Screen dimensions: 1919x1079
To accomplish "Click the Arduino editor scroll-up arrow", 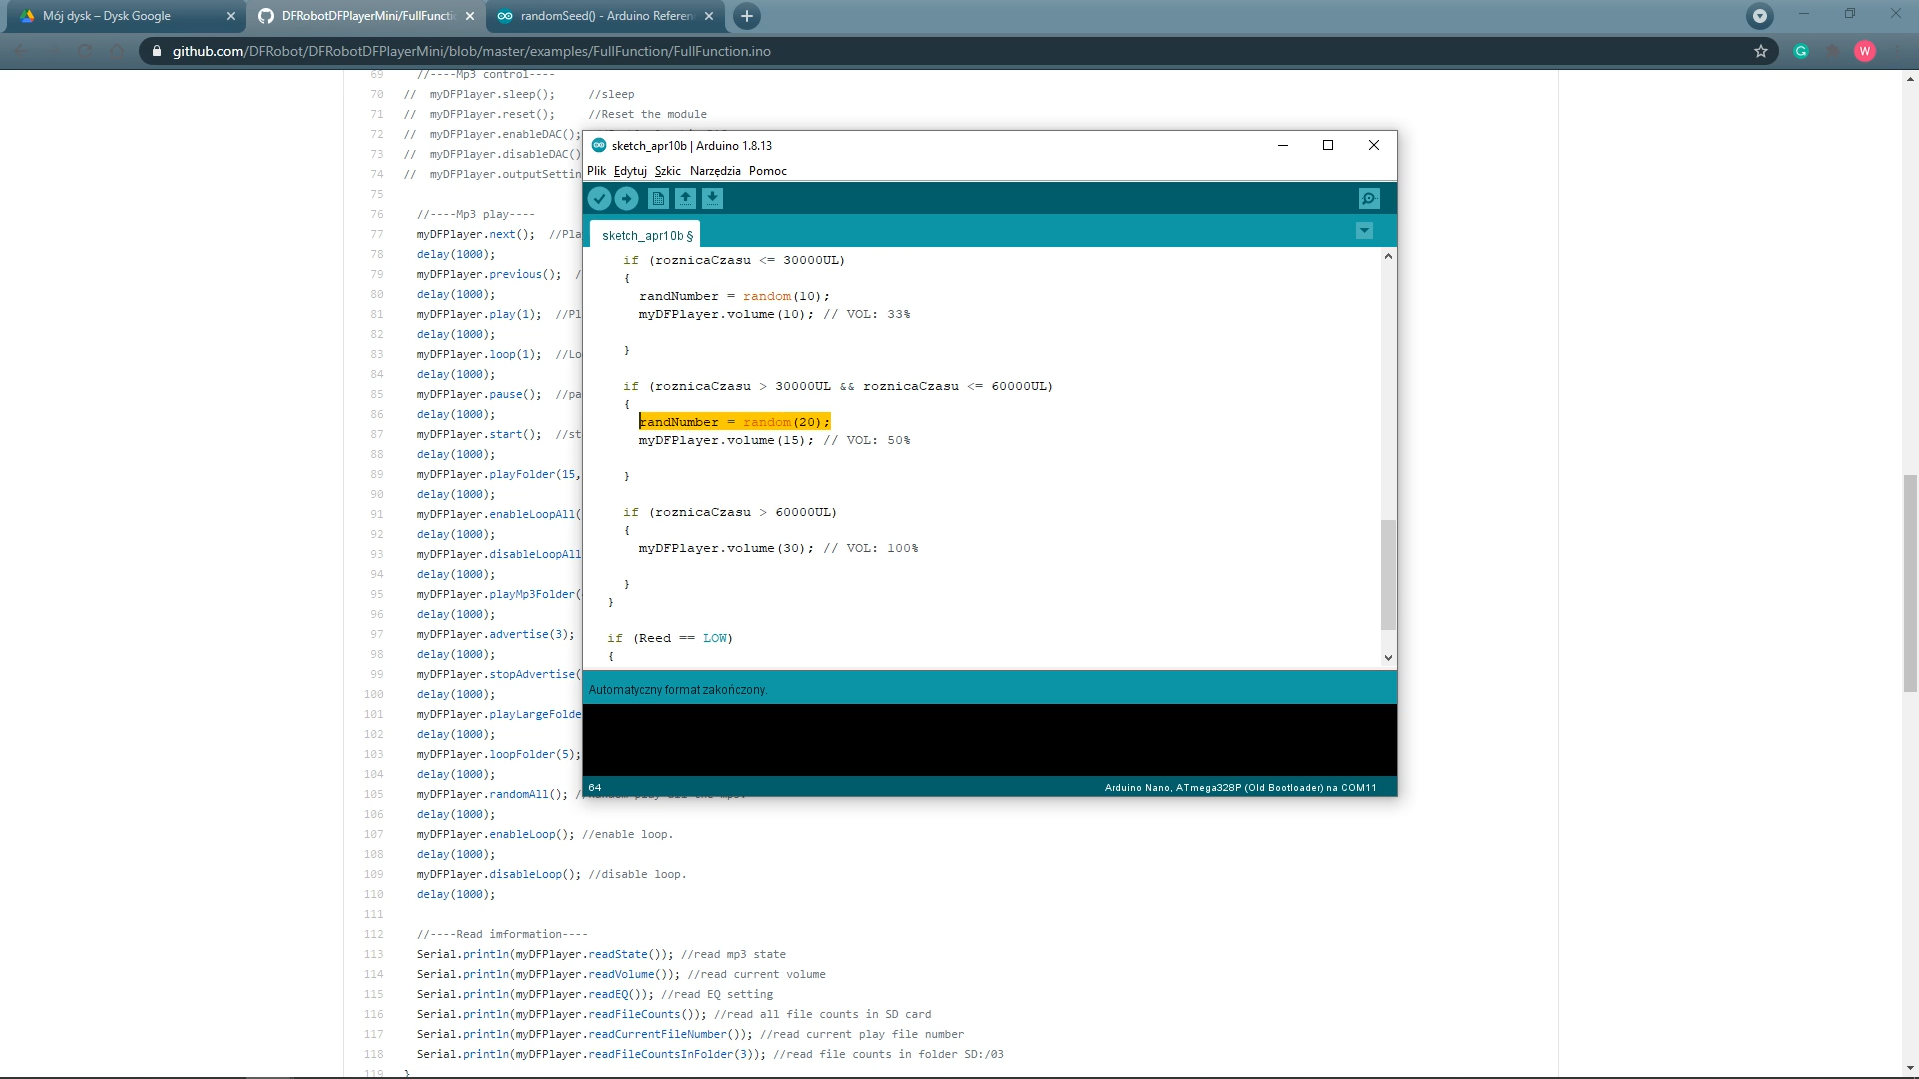I will pos(1388,257).
